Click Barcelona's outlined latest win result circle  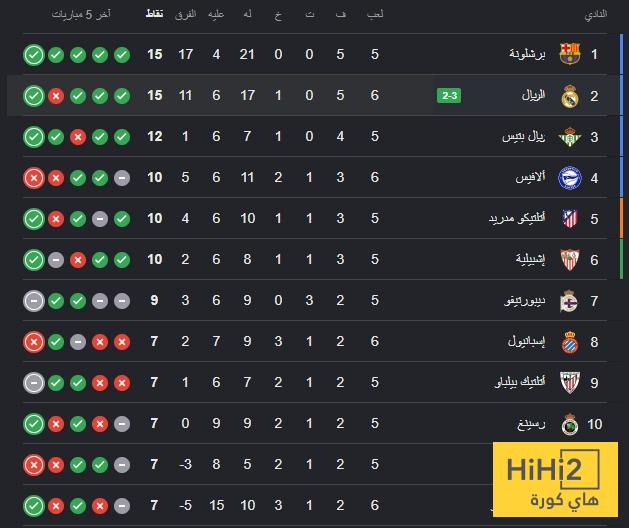[34, 55]
